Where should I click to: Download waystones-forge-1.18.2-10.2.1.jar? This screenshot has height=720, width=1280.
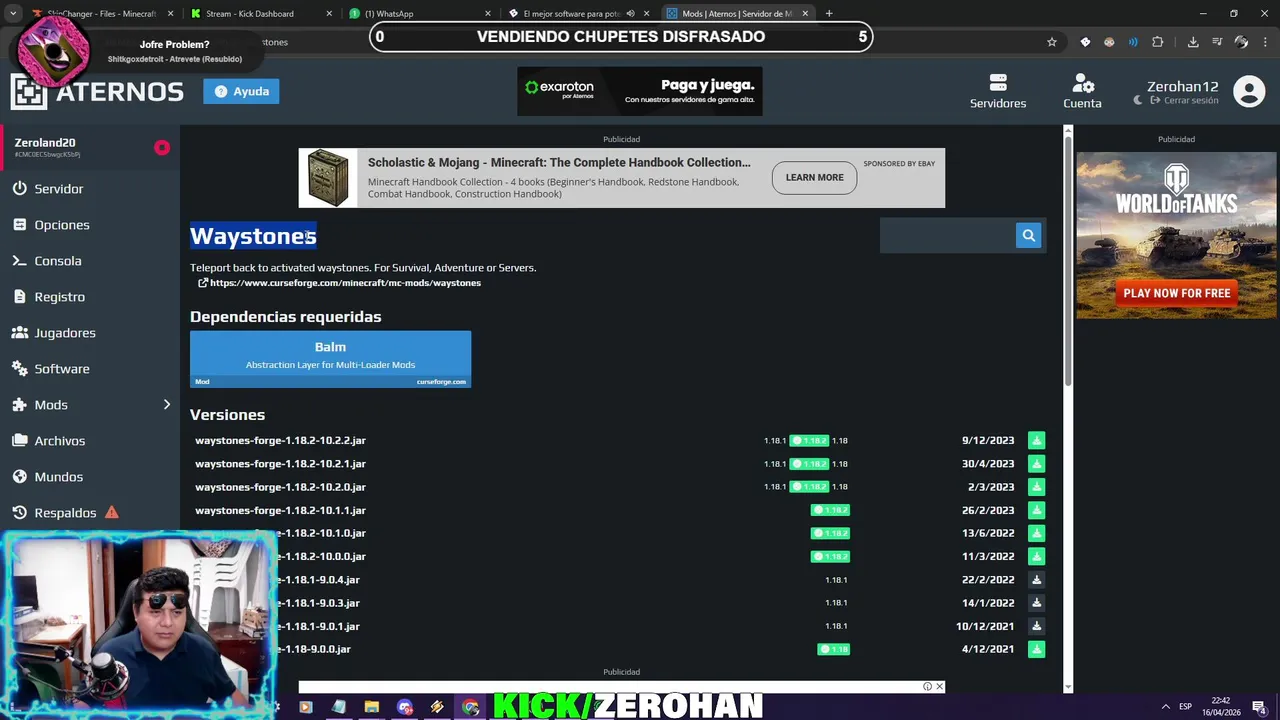tap(1036, 464)
